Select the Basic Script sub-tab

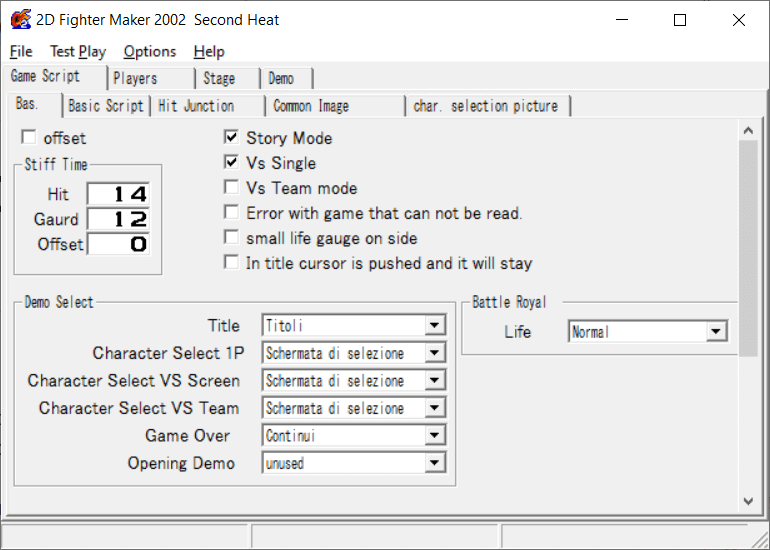pos(106,106)
